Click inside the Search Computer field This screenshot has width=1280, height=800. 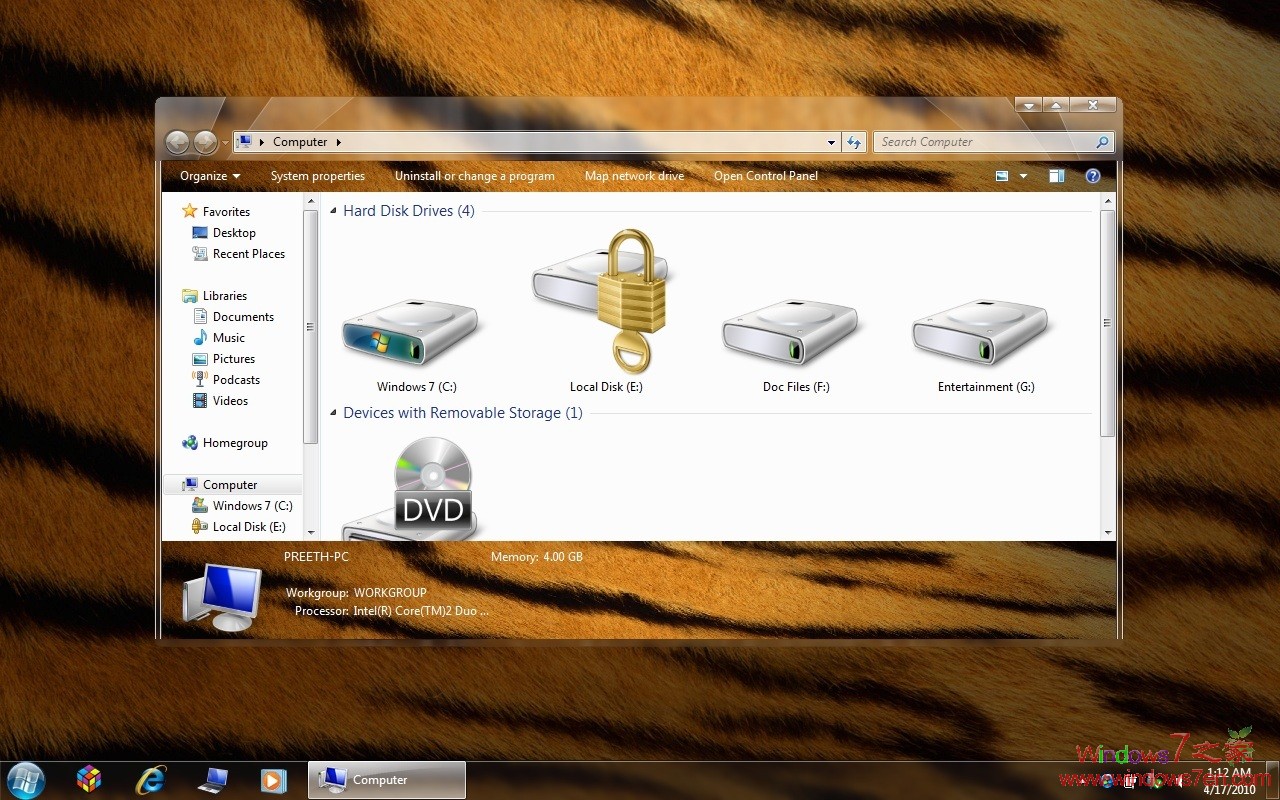coord(980,142)
